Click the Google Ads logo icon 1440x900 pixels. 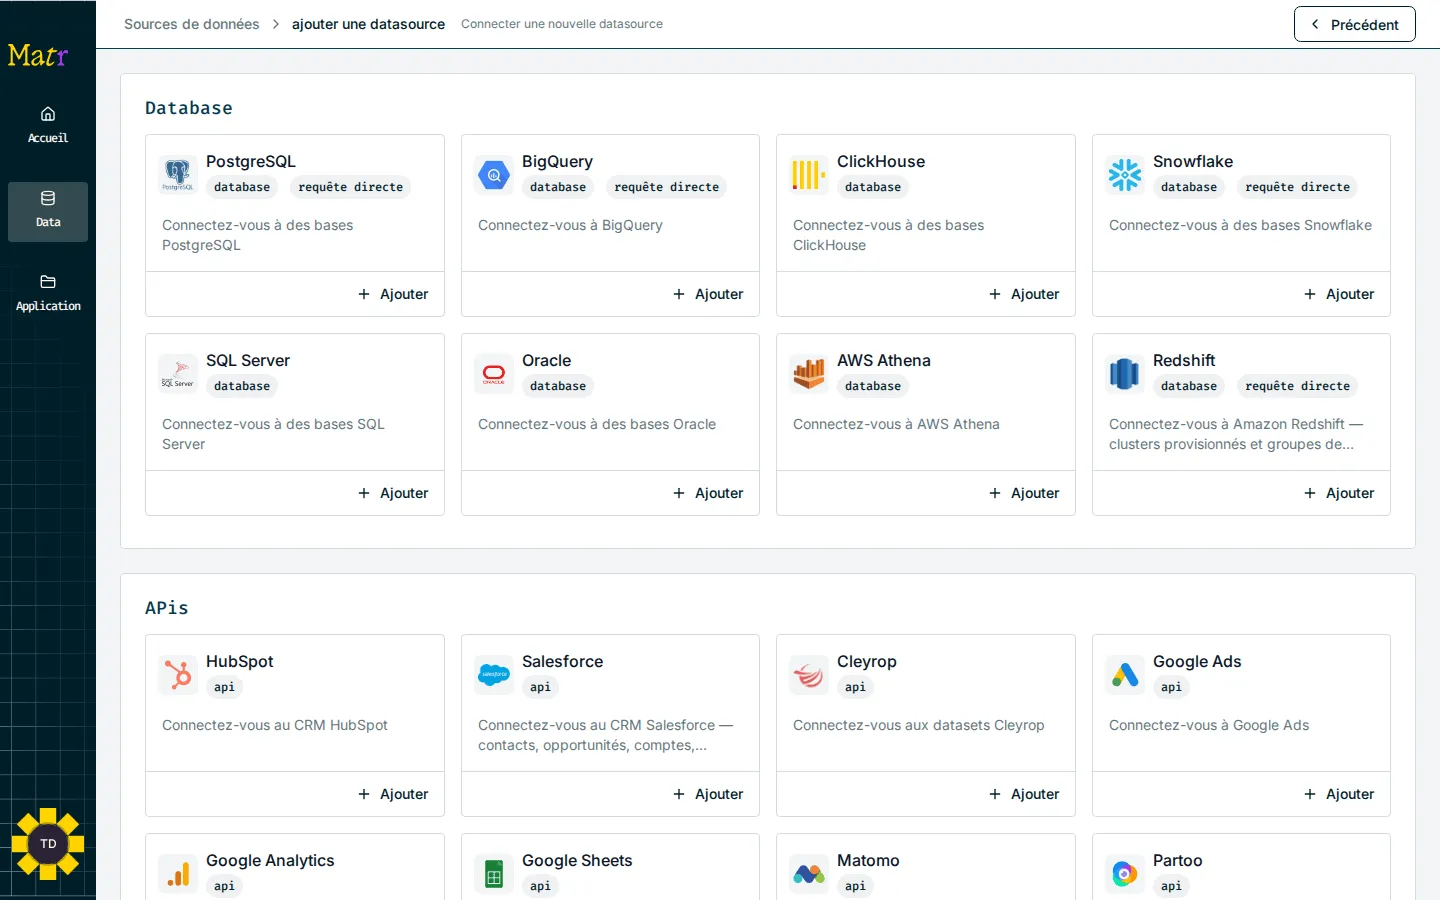pyautogui.click(x=1125, y=675)
